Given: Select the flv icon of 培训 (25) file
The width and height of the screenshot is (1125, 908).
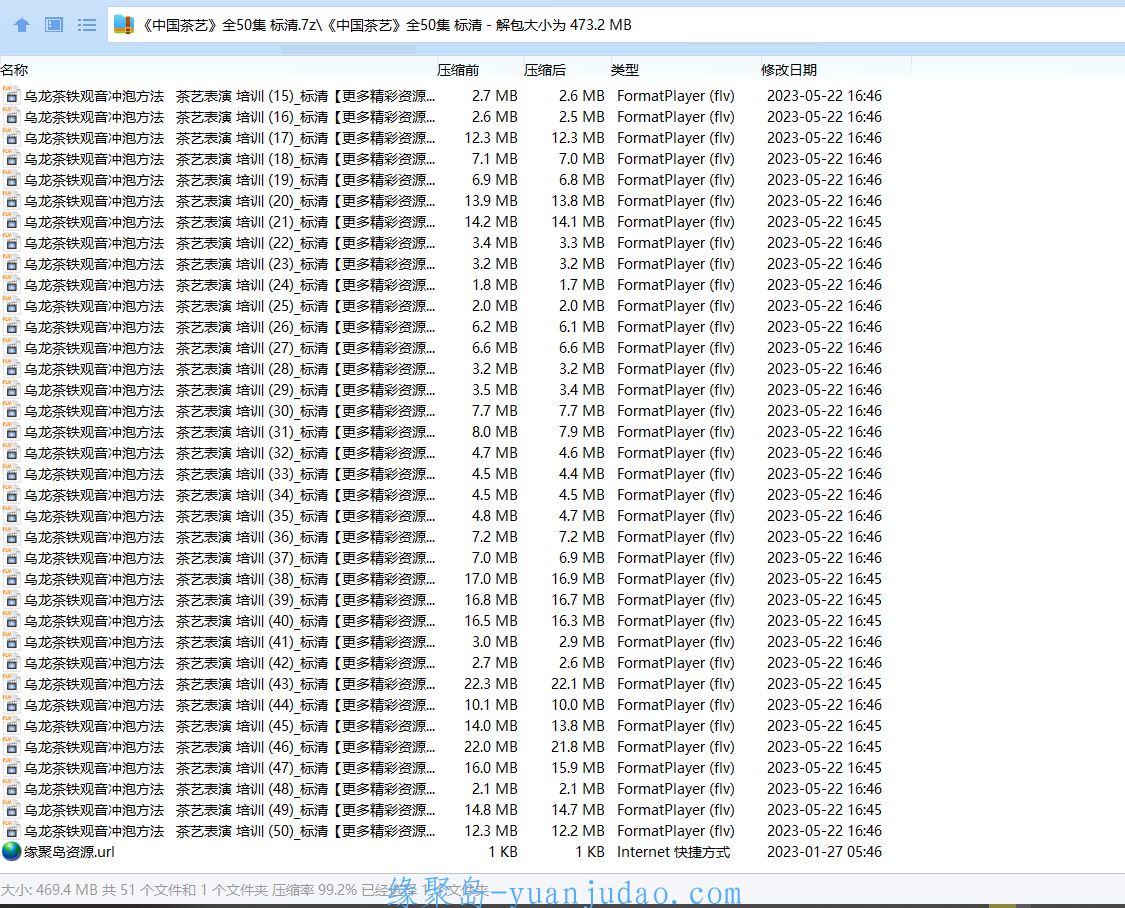Looking at the screenshot, I should 11,306.
